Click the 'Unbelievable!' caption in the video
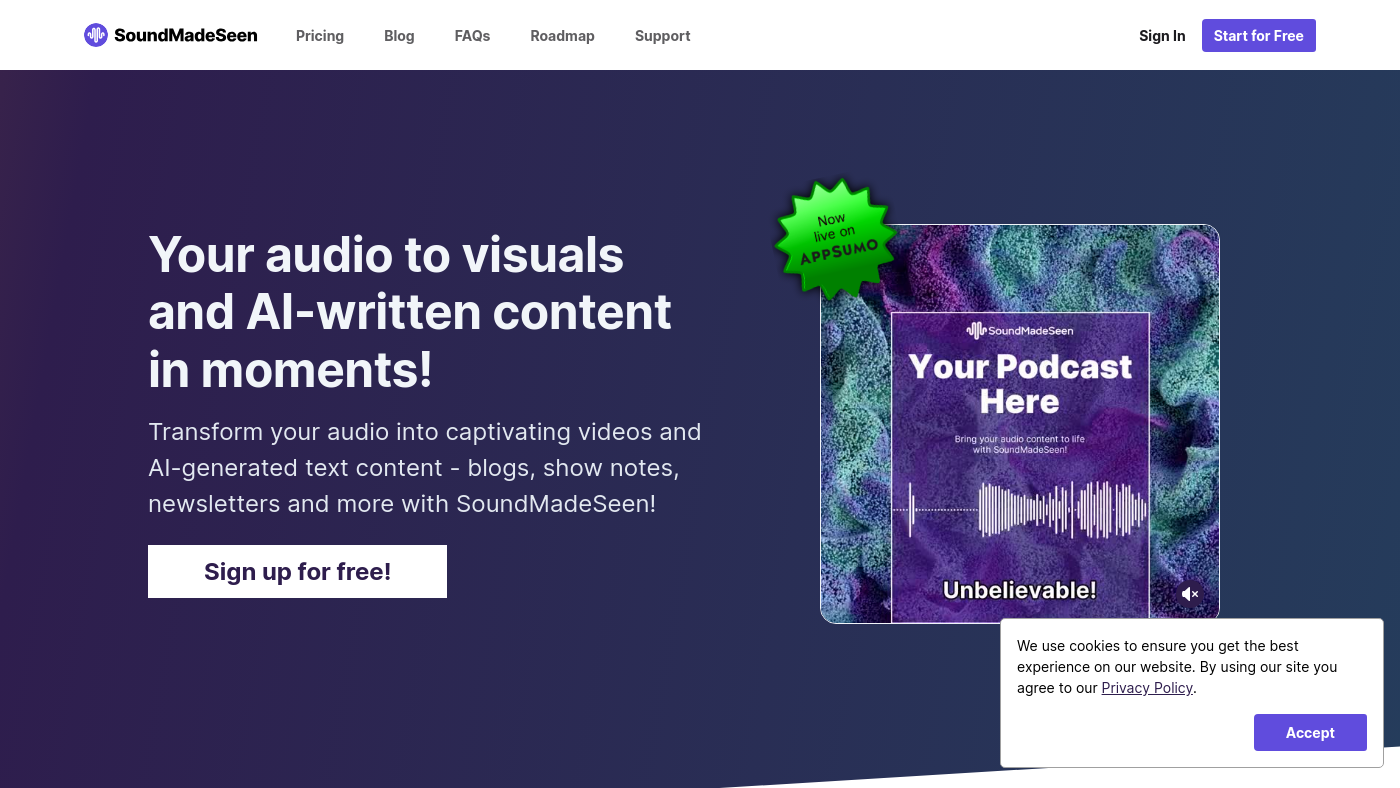Image resolution: width=1400 pixels, height=788 pixels. 1020,590
